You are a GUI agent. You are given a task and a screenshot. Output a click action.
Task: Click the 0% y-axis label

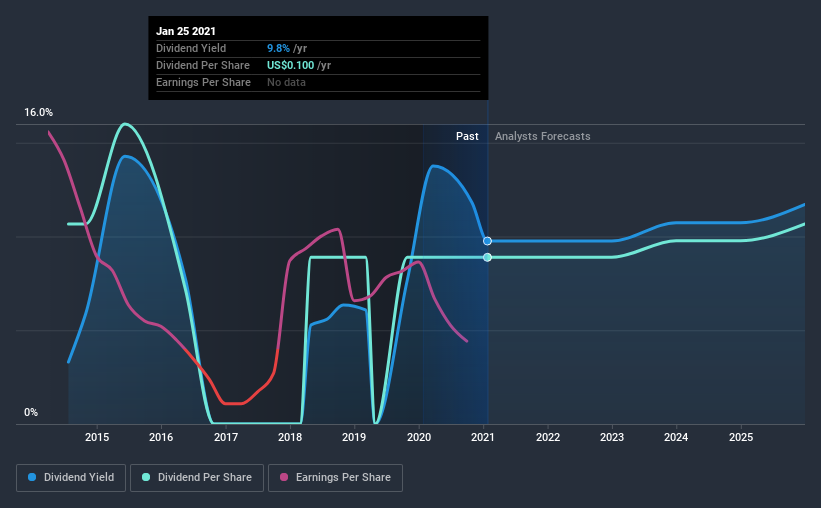31,413
